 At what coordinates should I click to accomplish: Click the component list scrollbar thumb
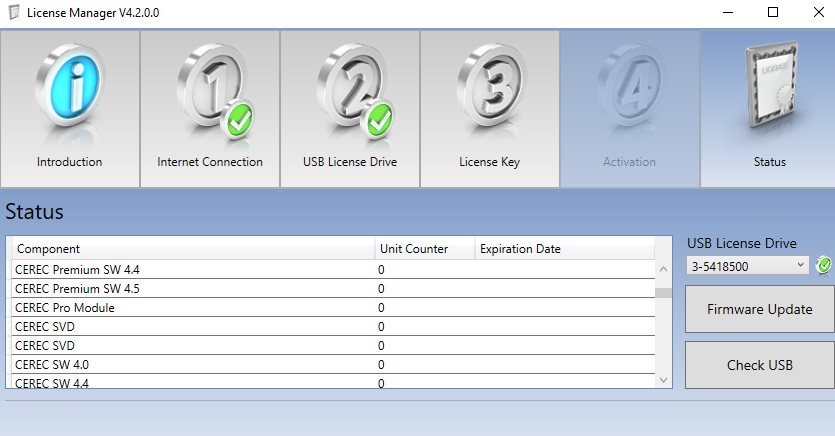[x=663, y=293]
